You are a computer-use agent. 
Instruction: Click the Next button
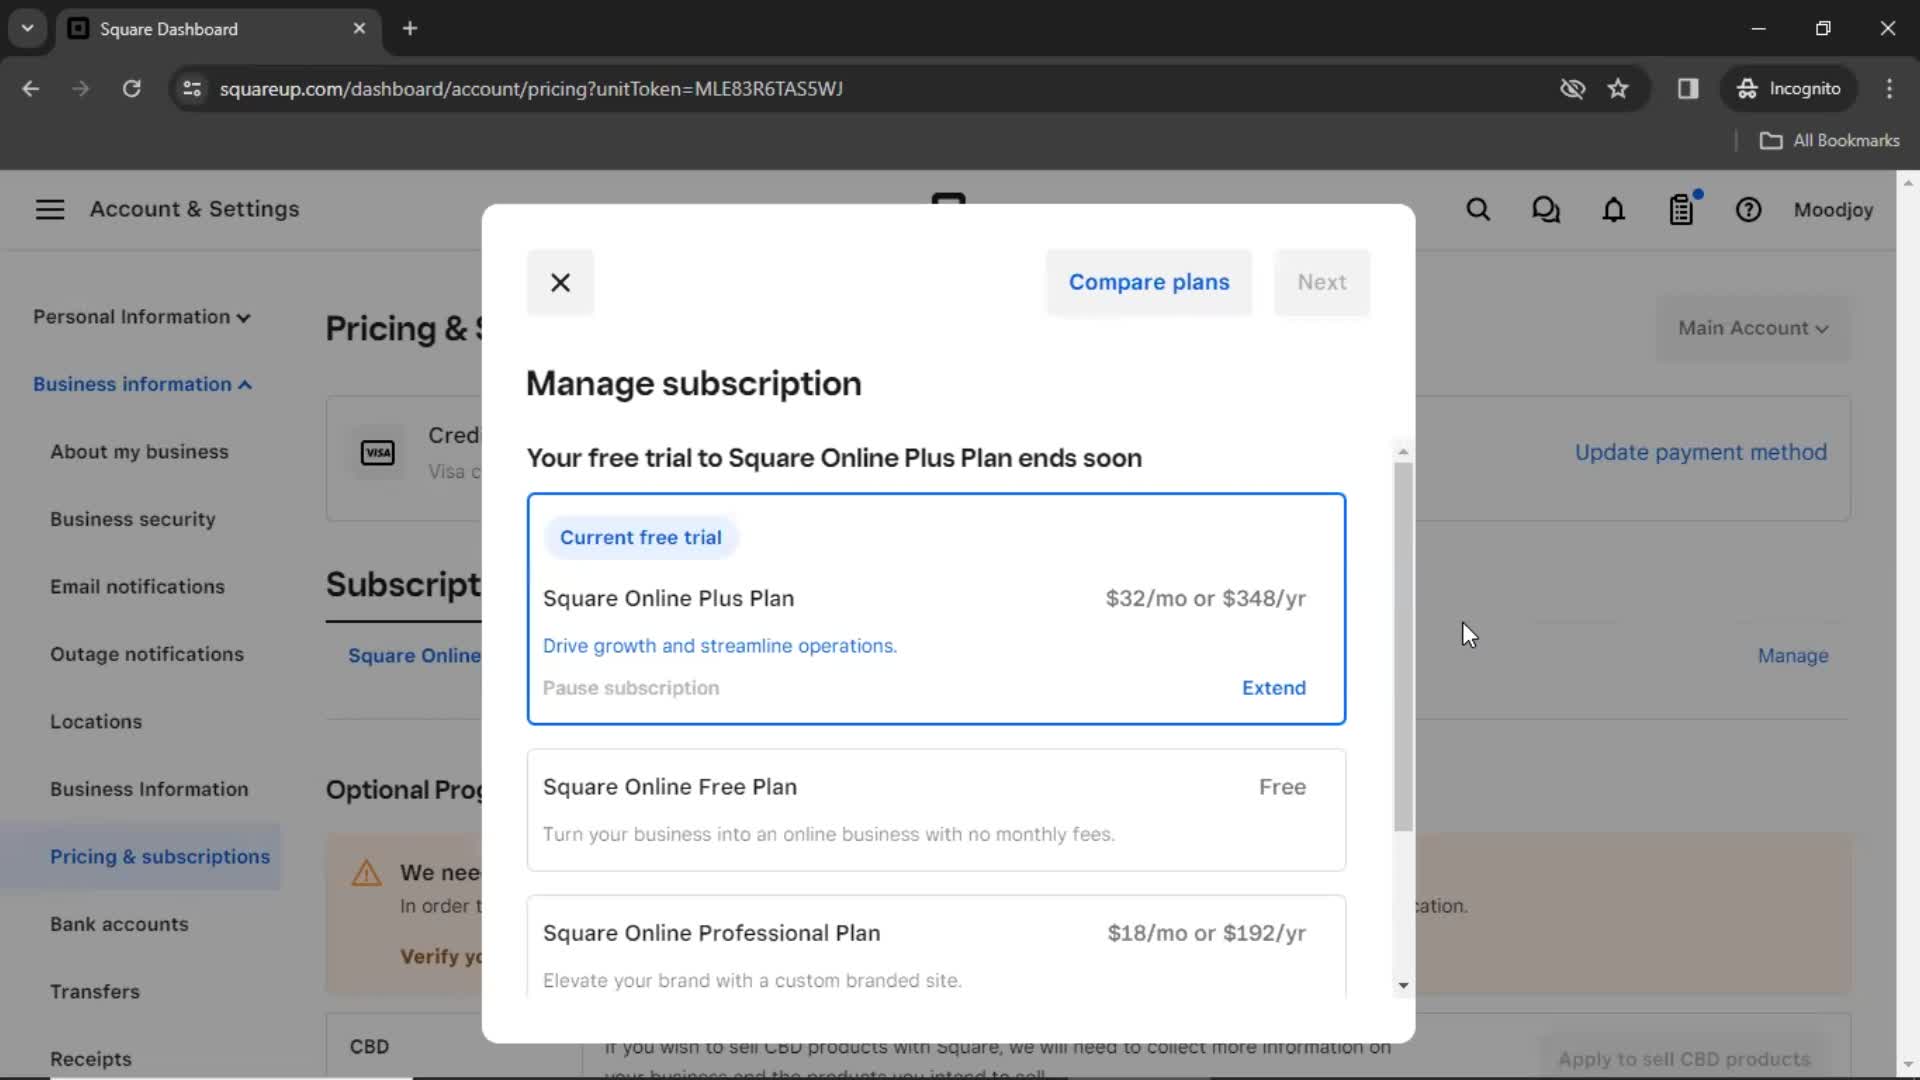(x=1322, y=283)
